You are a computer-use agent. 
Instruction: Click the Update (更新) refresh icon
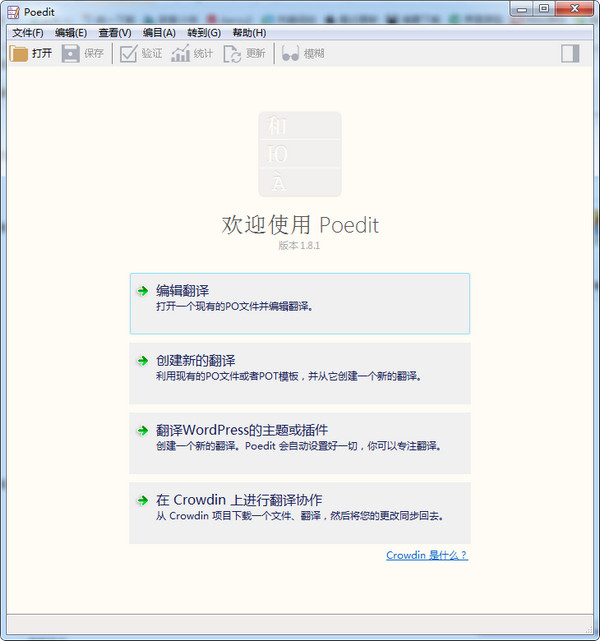232,54
